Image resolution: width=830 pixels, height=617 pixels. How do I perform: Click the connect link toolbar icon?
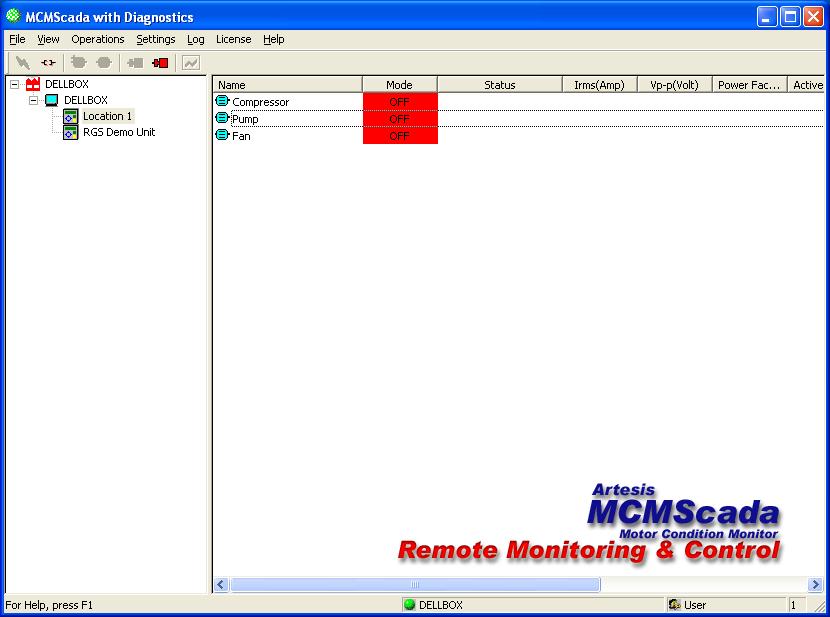pos(48,63)
